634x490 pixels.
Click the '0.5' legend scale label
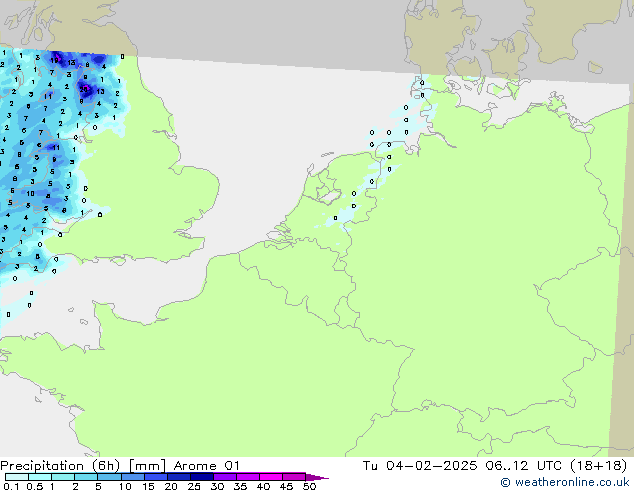tap(35, 486)
